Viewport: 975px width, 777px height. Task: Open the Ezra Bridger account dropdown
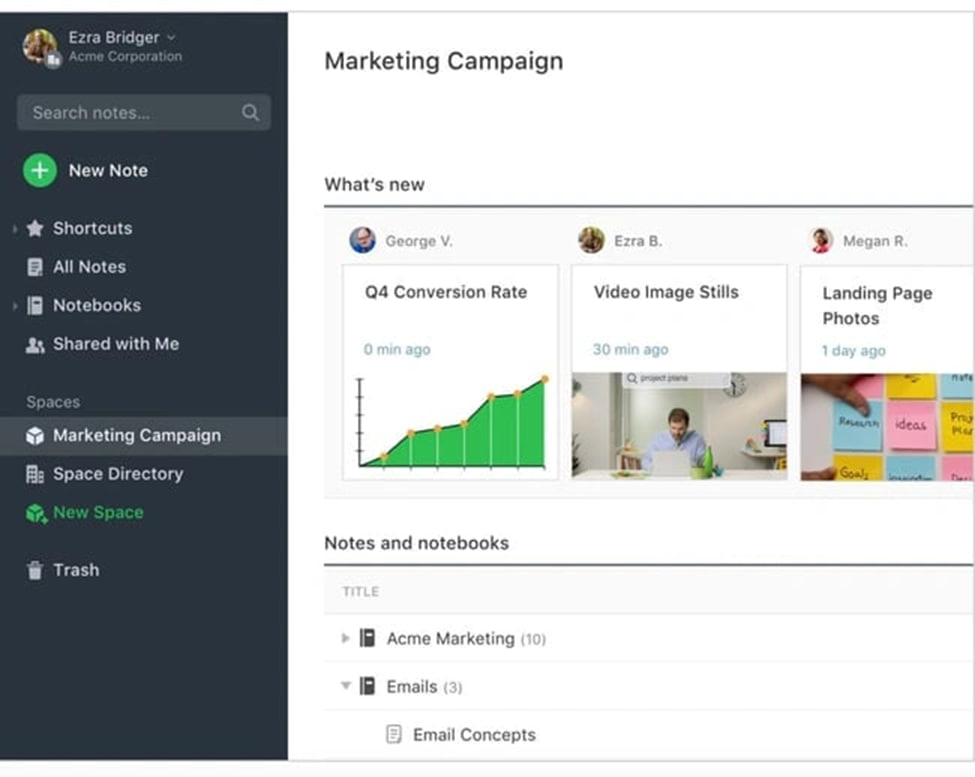171,38
